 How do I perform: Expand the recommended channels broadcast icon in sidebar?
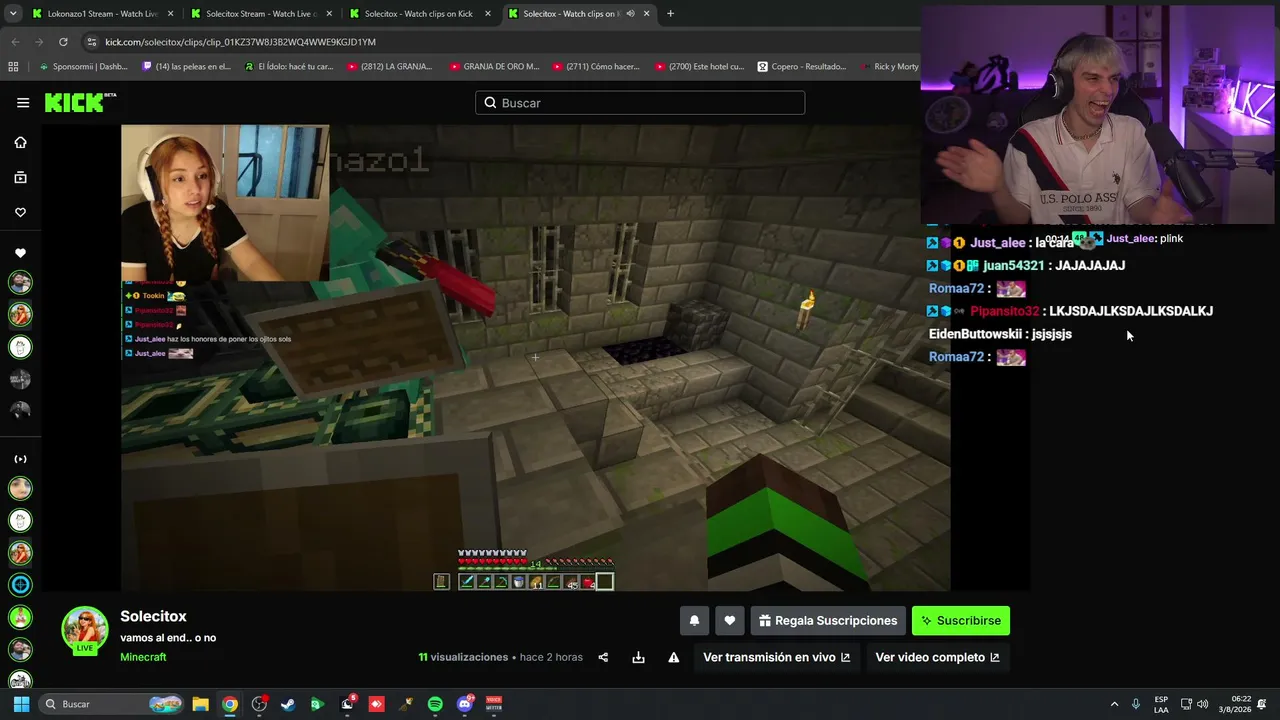pos(20,459)
